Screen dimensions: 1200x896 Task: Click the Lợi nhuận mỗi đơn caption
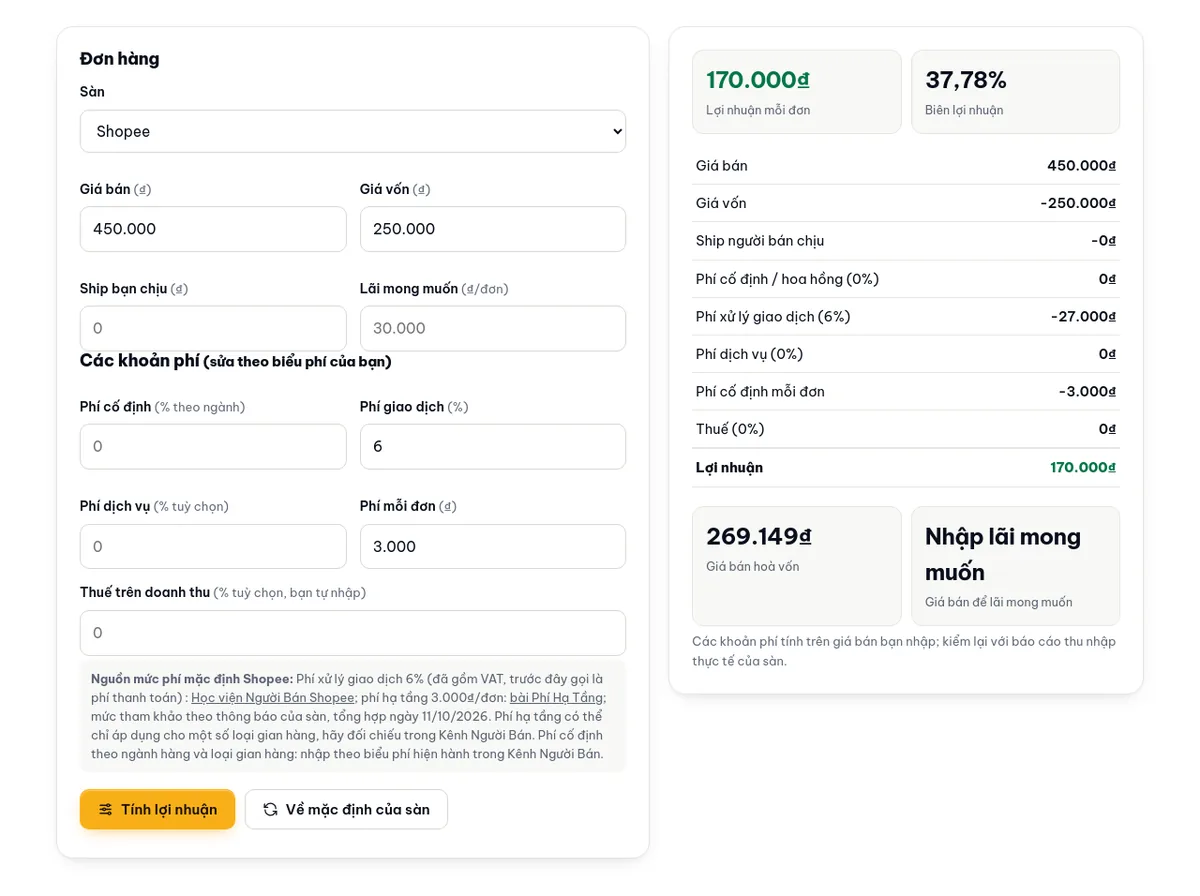click(x=758, y=110)
